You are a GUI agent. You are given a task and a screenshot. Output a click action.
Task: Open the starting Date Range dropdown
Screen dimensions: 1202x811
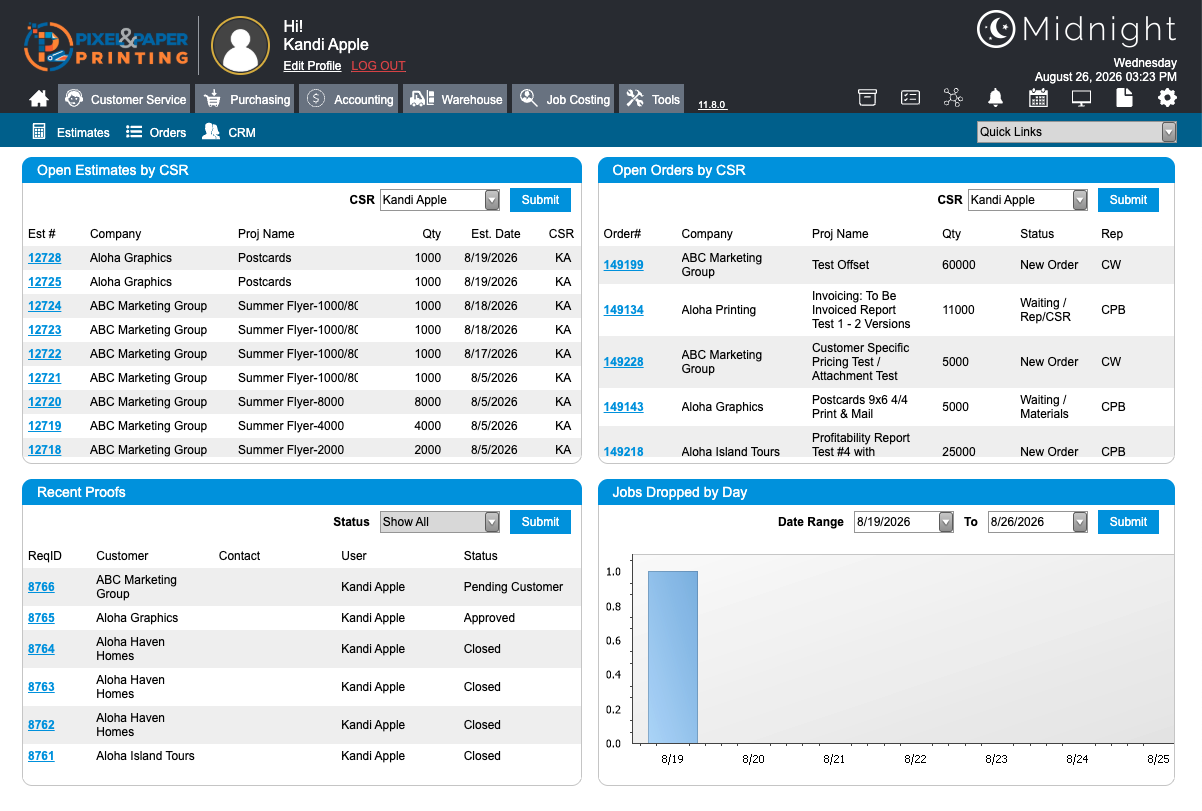[x=904, y=522]
